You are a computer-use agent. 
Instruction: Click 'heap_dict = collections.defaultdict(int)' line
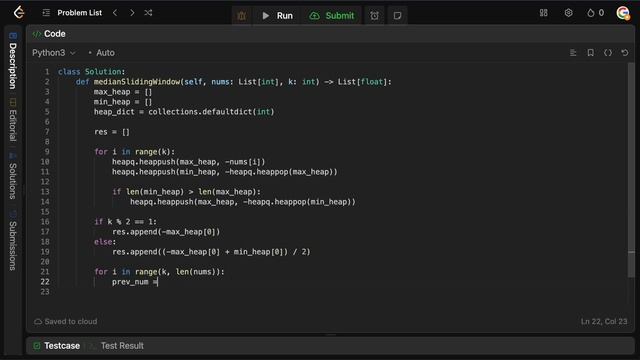[x=184, y=112]
